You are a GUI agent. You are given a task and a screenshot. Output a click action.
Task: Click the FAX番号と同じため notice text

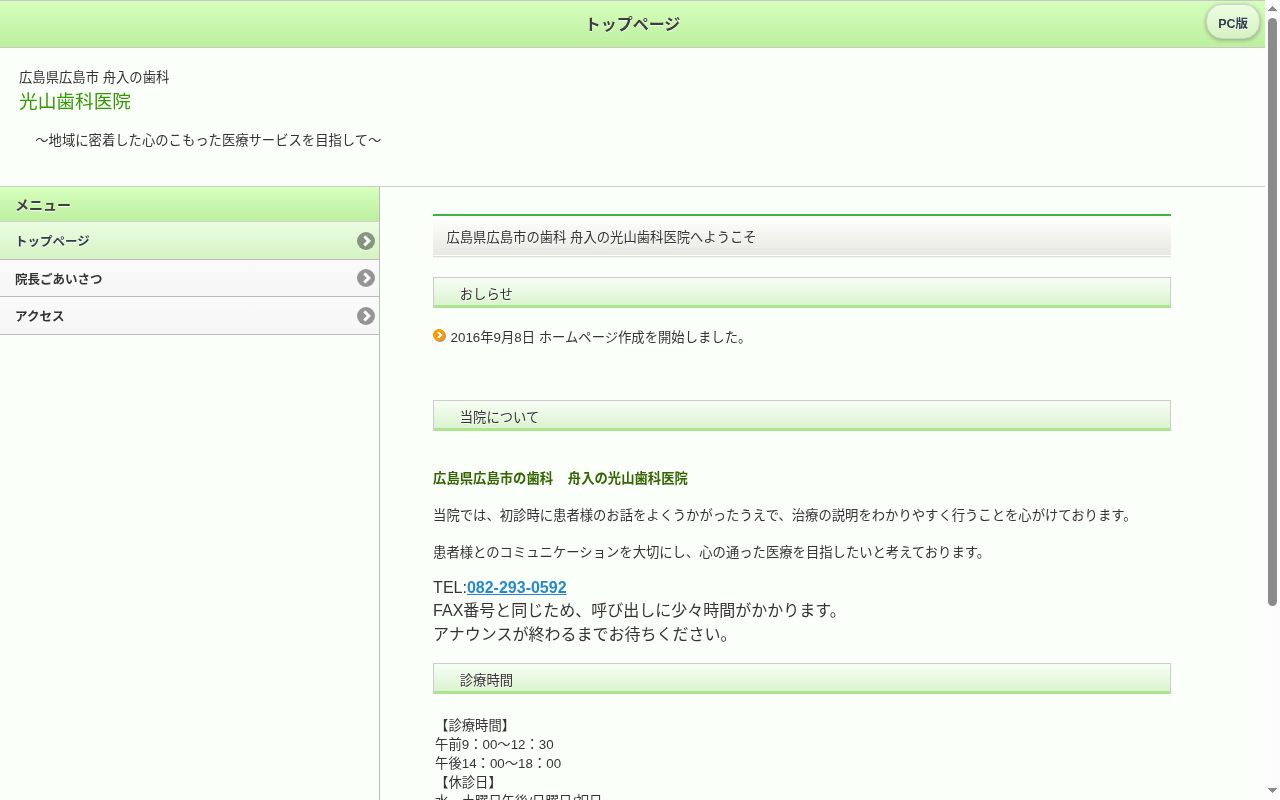tap(639, 611)
